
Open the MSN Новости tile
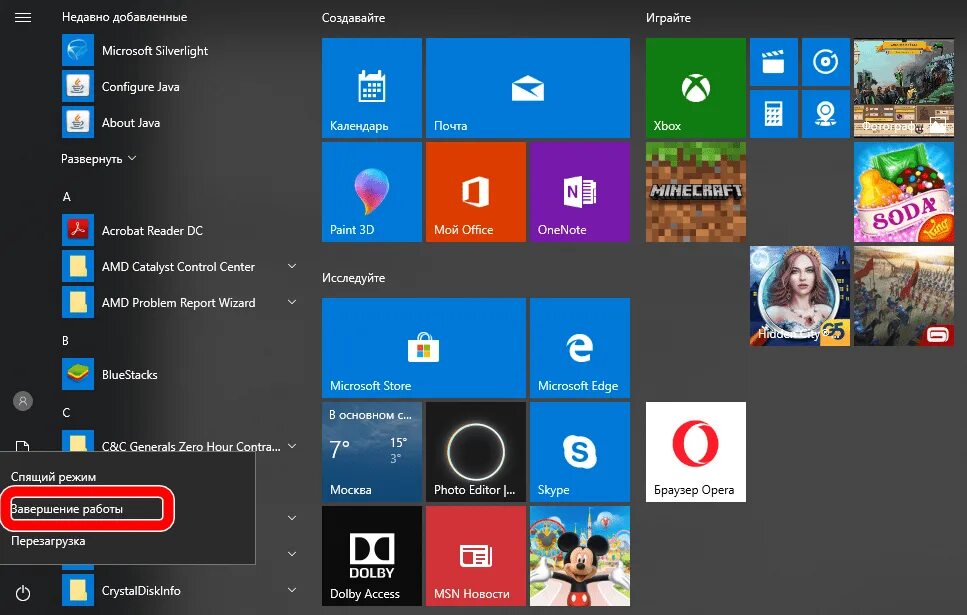tap(476, 556)
